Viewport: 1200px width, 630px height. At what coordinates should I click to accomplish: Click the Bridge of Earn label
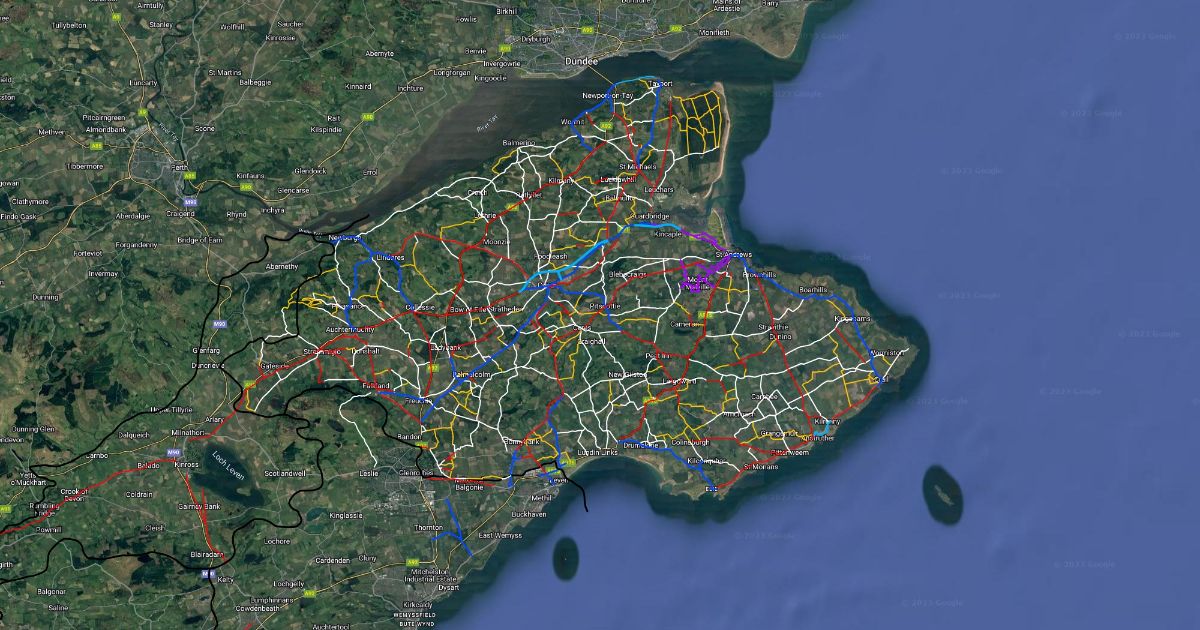coord(200,240)
